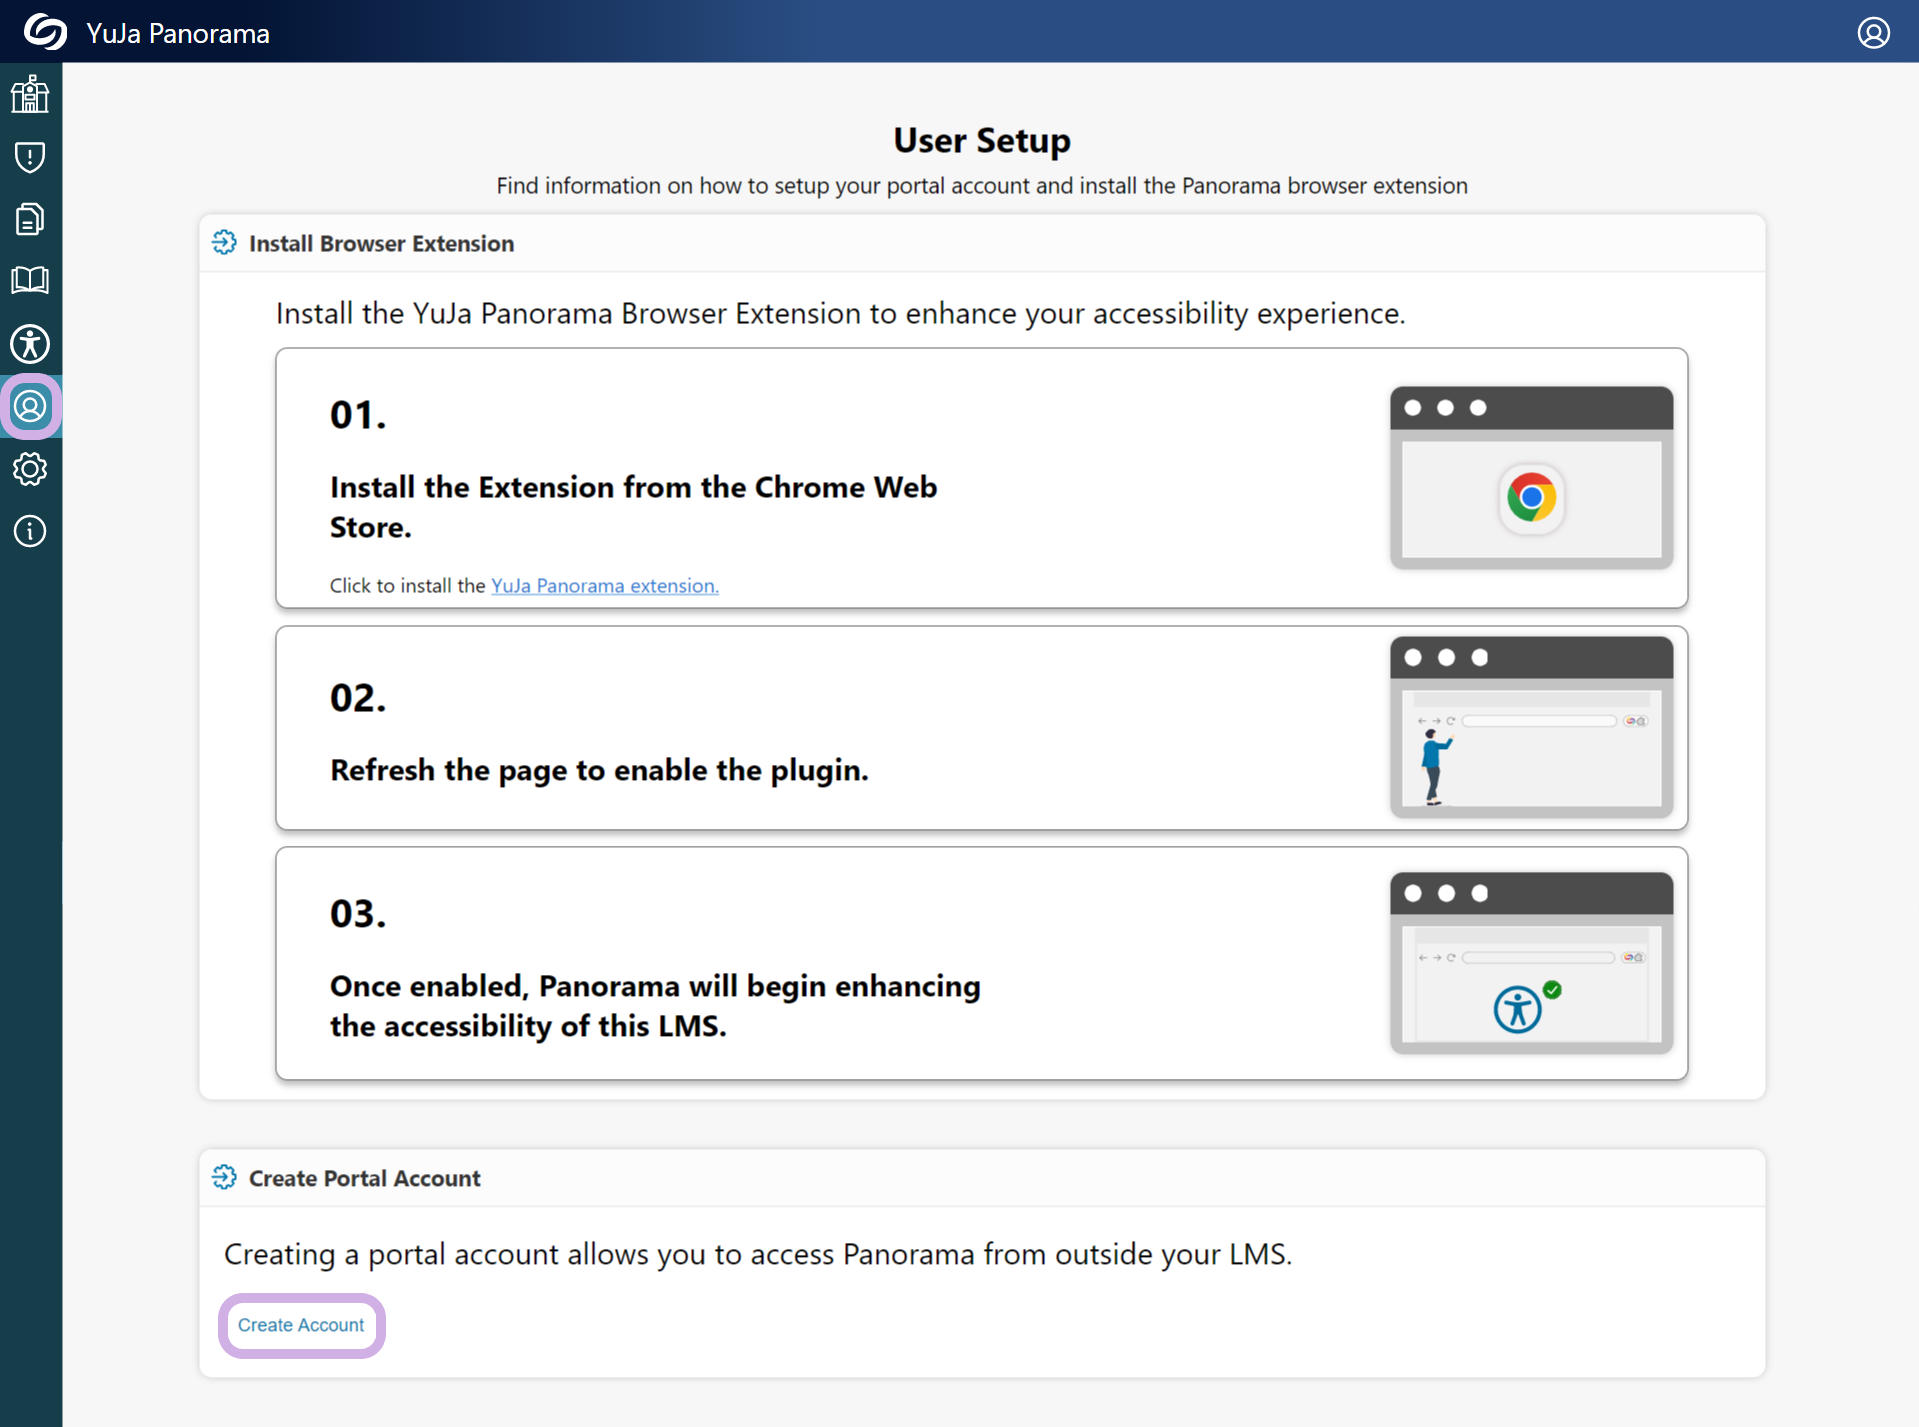The height and width of the screenshot is (1427, 1919).
Task: Open the accessibility figure icon in sidebar
Action: click(30, 344)
